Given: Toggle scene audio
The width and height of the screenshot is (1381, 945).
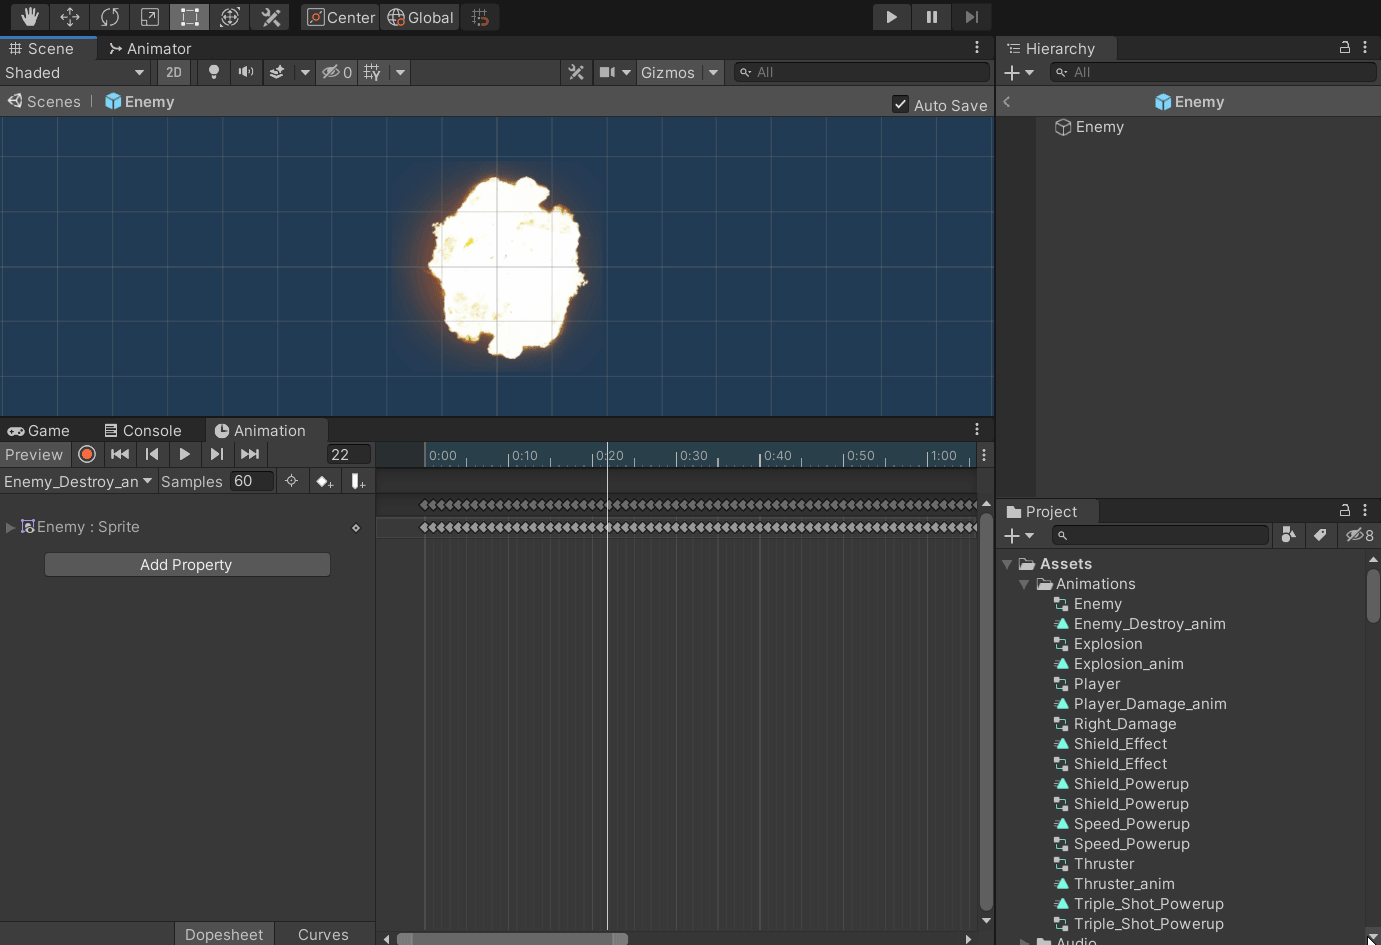Looking at the screenshot, I should [245, 72].
